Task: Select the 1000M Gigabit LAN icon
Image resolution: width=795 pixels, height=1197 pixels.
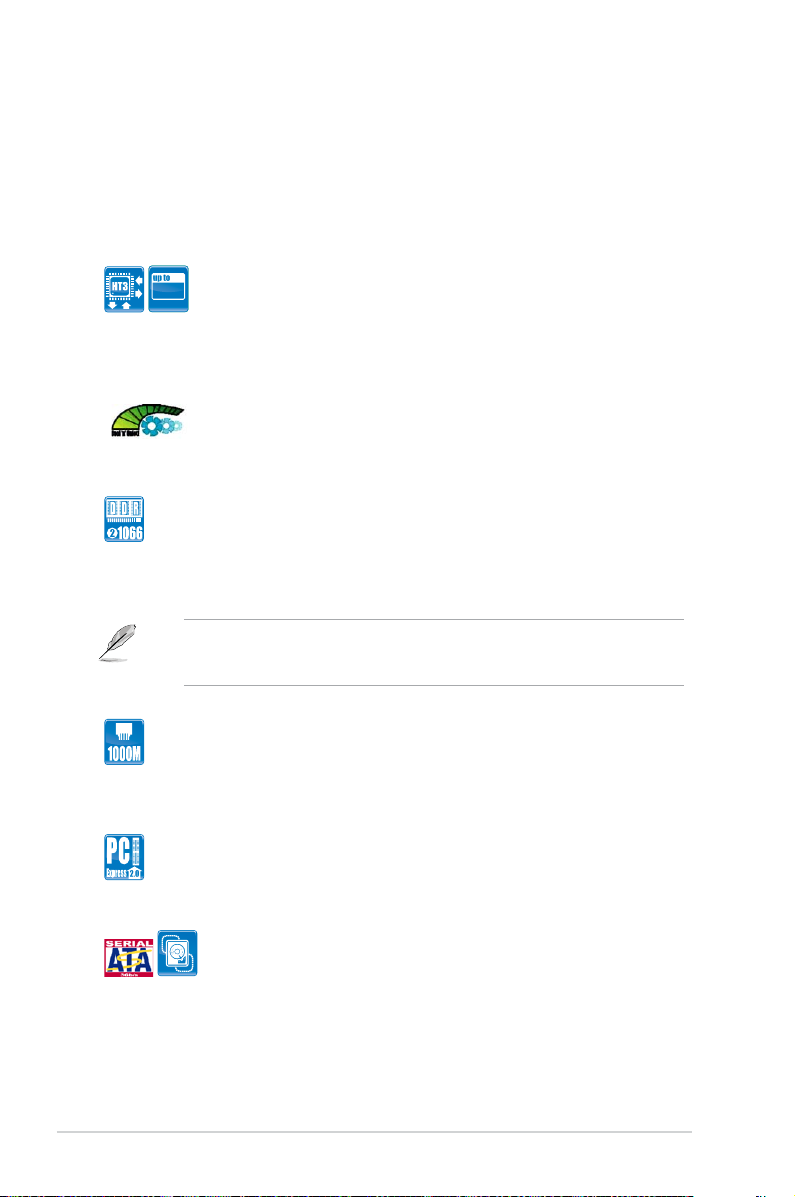Action: click(124, 742)
